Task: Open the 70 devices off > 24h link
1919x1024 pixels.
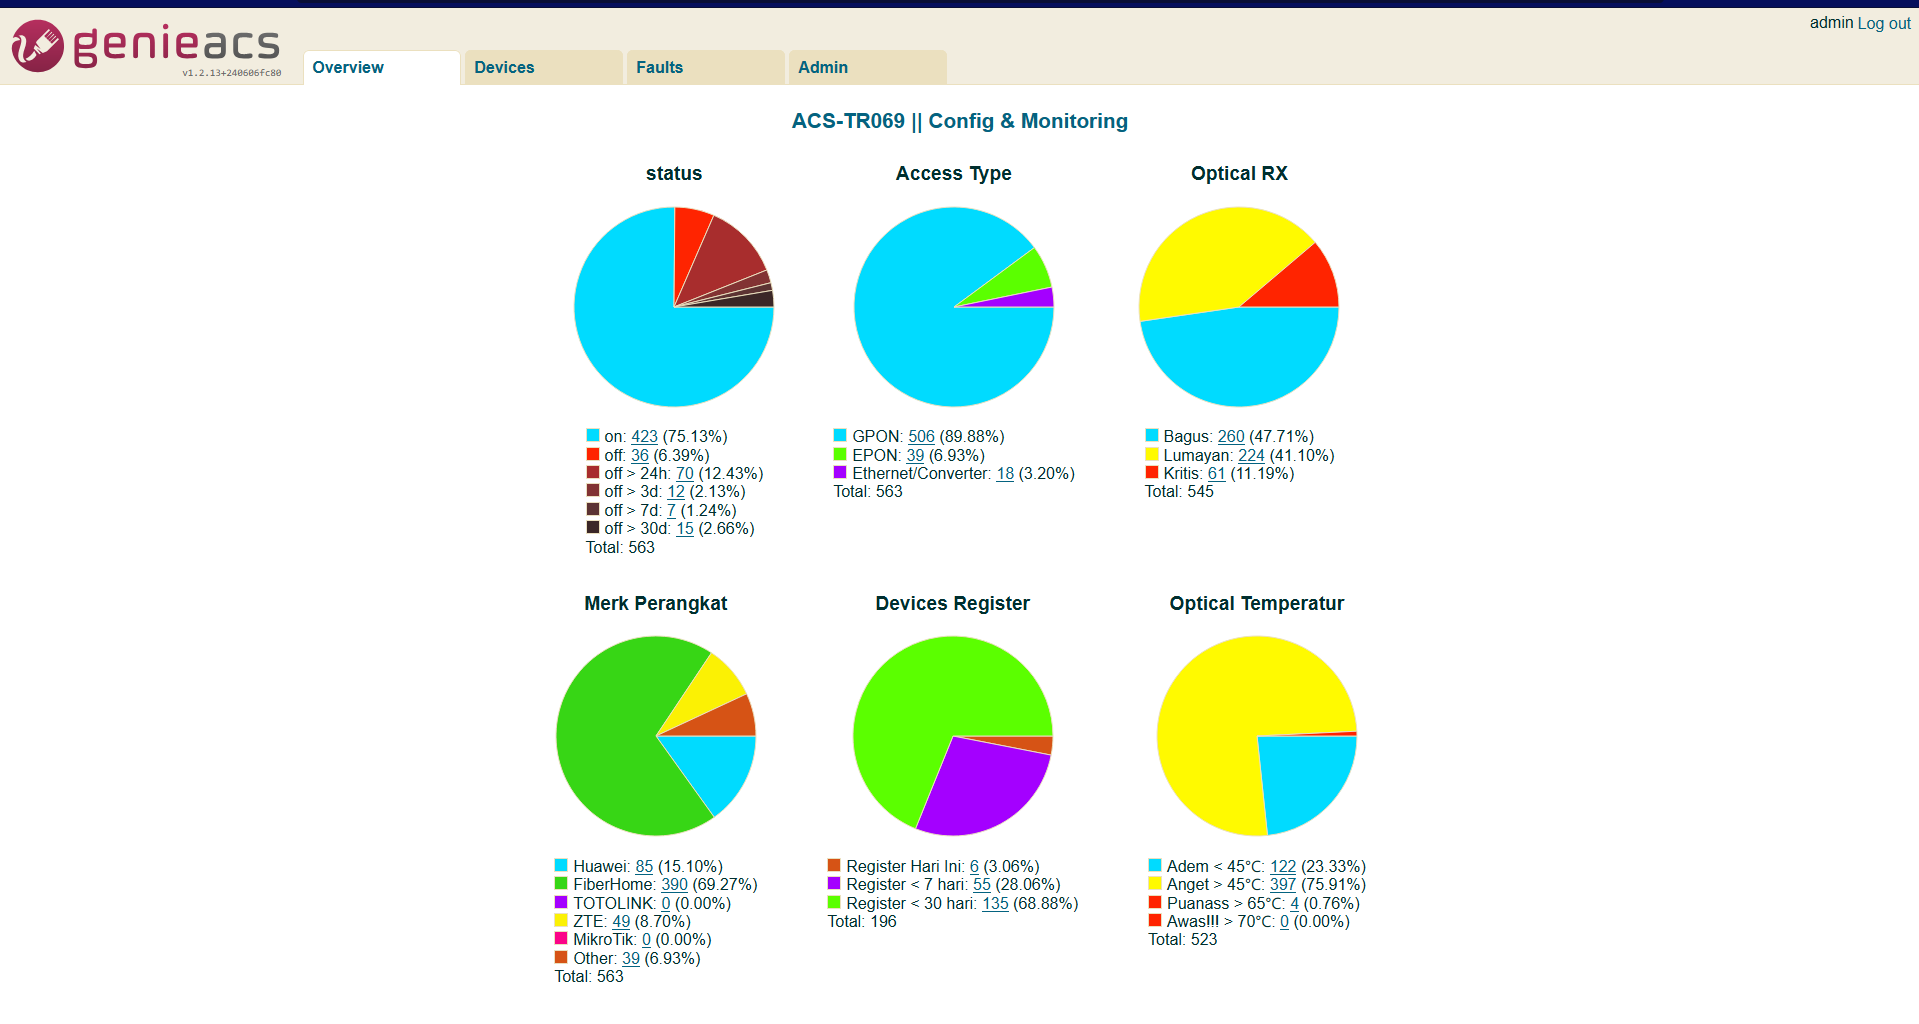Action: pyautogui.click(x=684, y=474)
